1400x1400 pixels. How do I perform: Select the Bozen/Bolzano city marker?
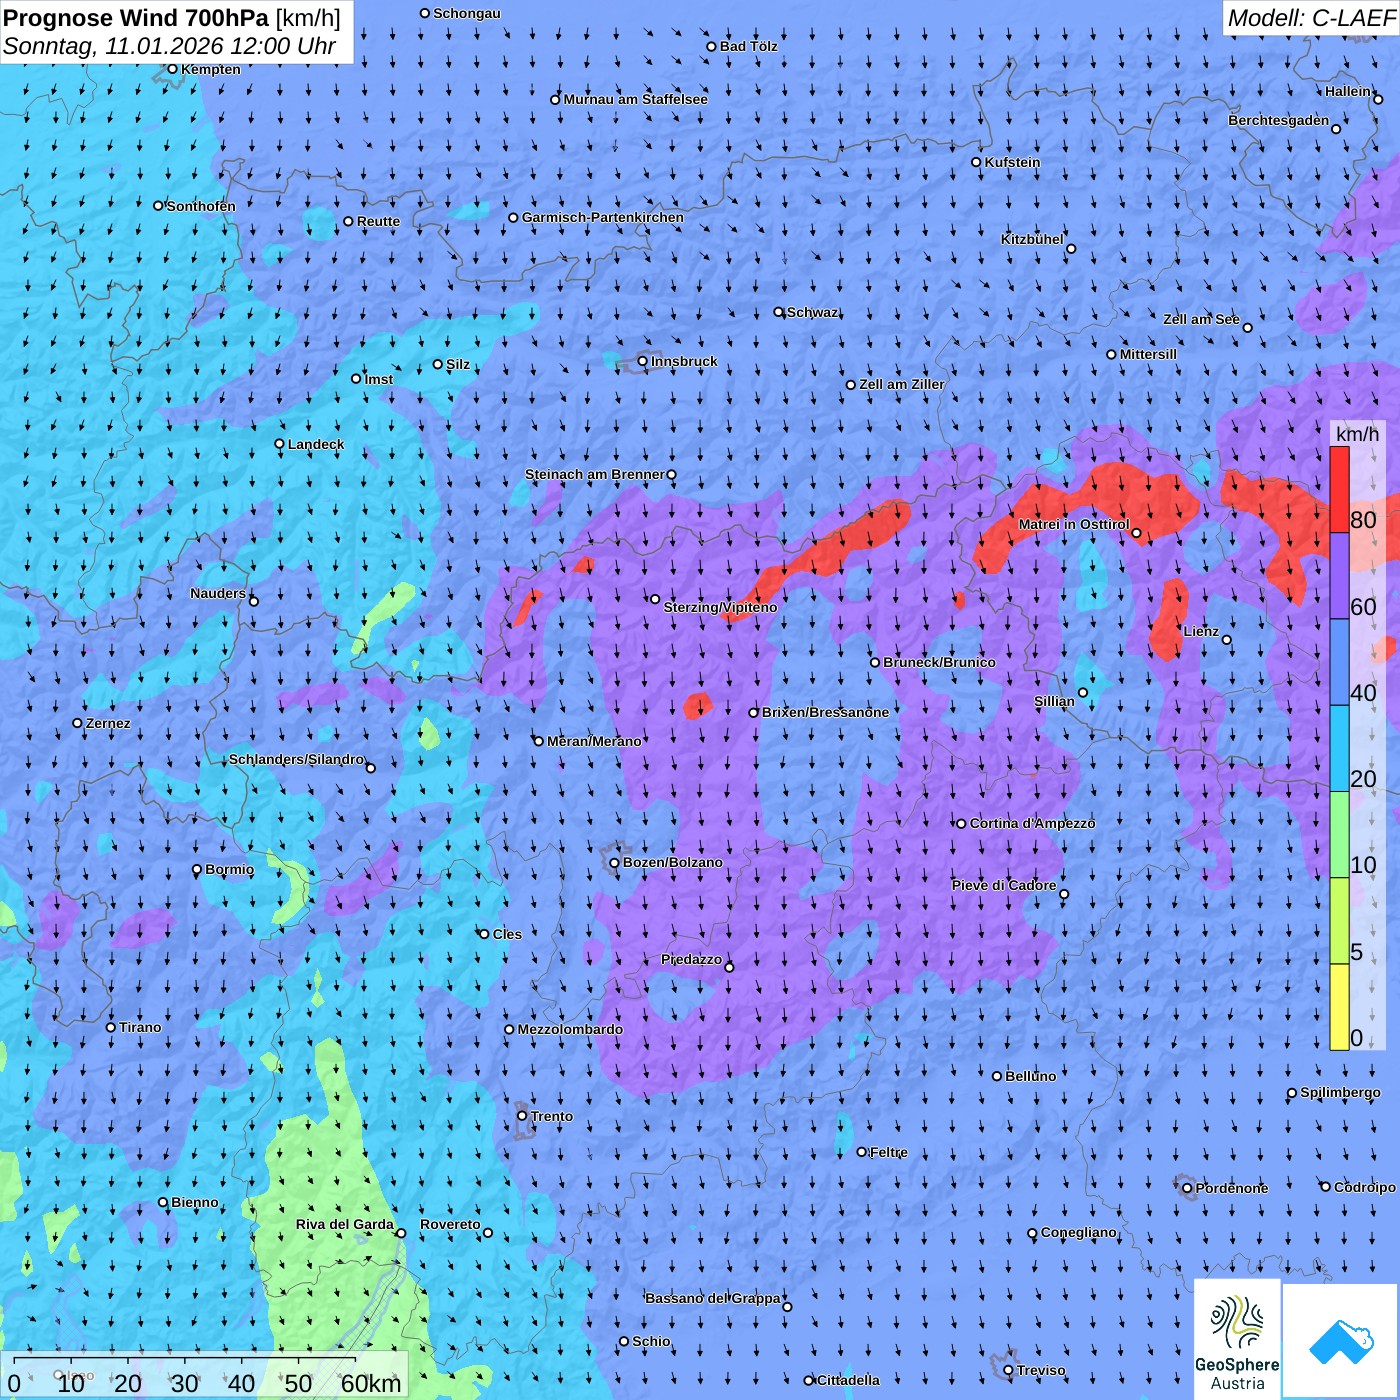tap(615, 862)
